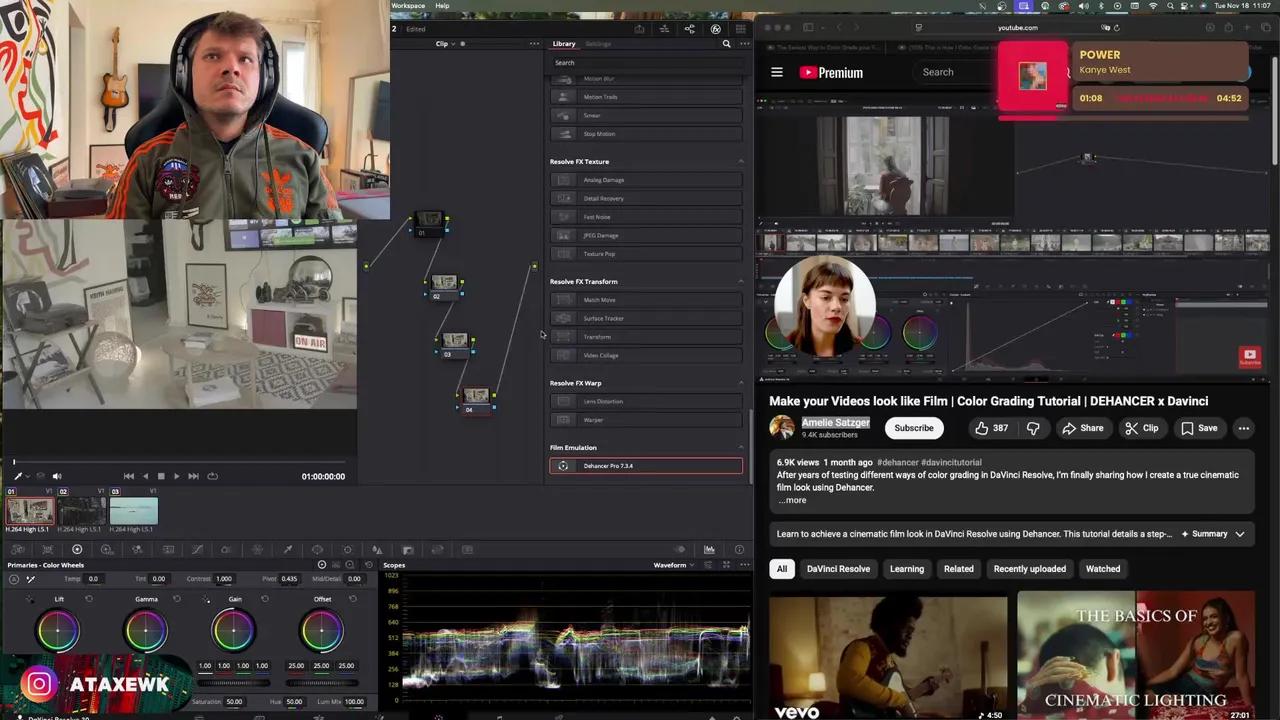Select the Learning filter chip
1280x720 pixels.
pyautogui.click(x=907, y=569)
